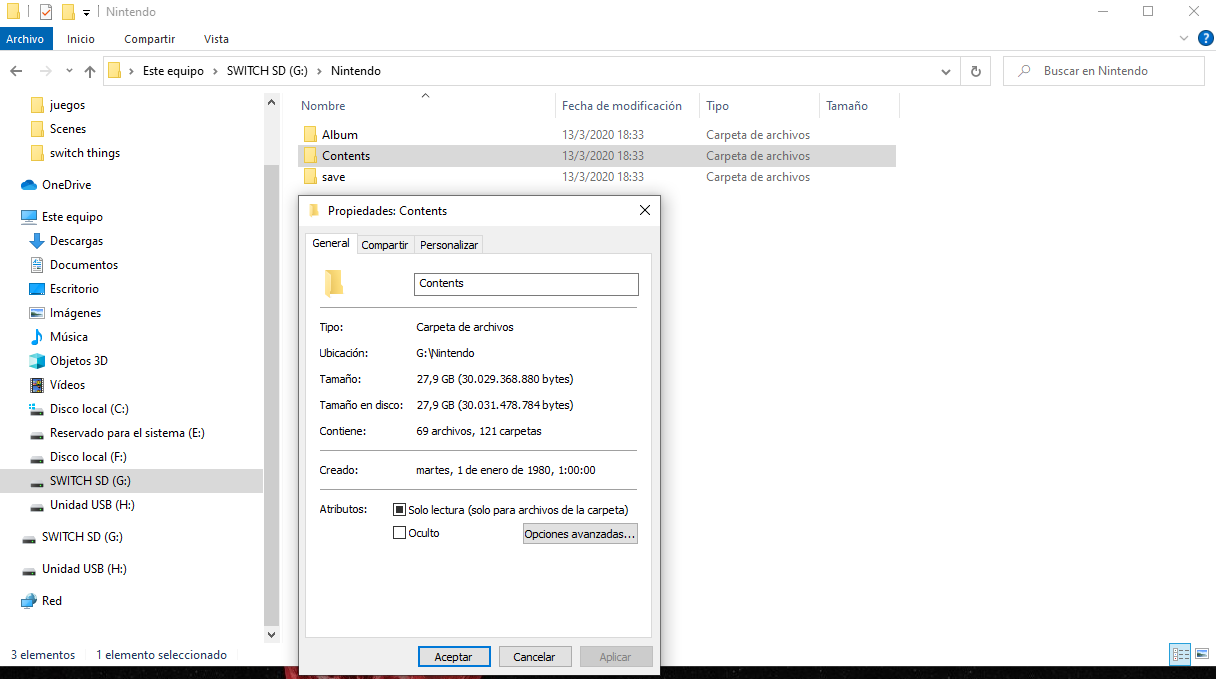Toggle the 'Oculto' checkbox

[400, 533]
